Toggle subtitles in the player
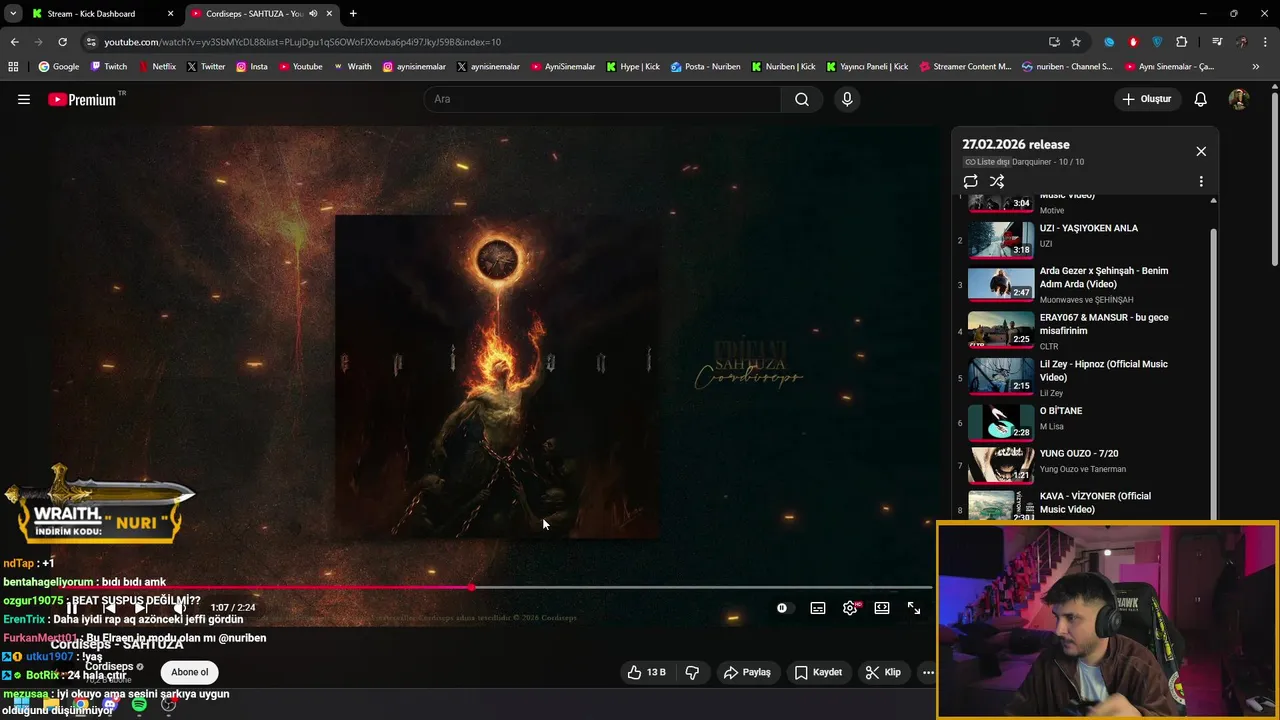 pyautogui.click(x=818, y=608)
